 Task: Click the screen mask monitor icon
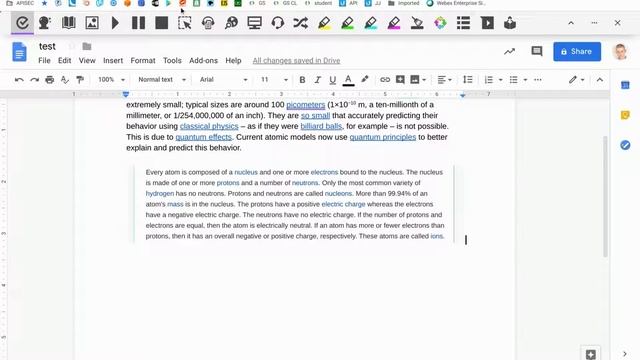[x=255, y=23]
